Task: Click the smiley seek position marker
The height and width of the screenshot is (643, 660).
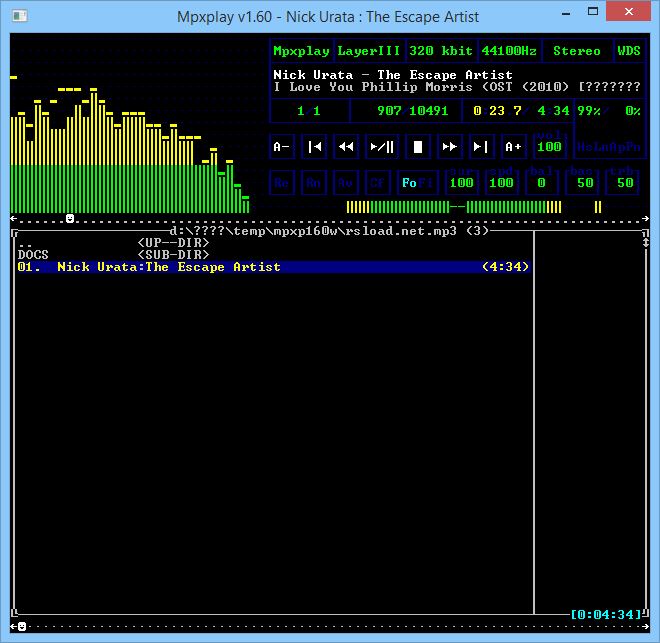Action: (x=70, y=218)
